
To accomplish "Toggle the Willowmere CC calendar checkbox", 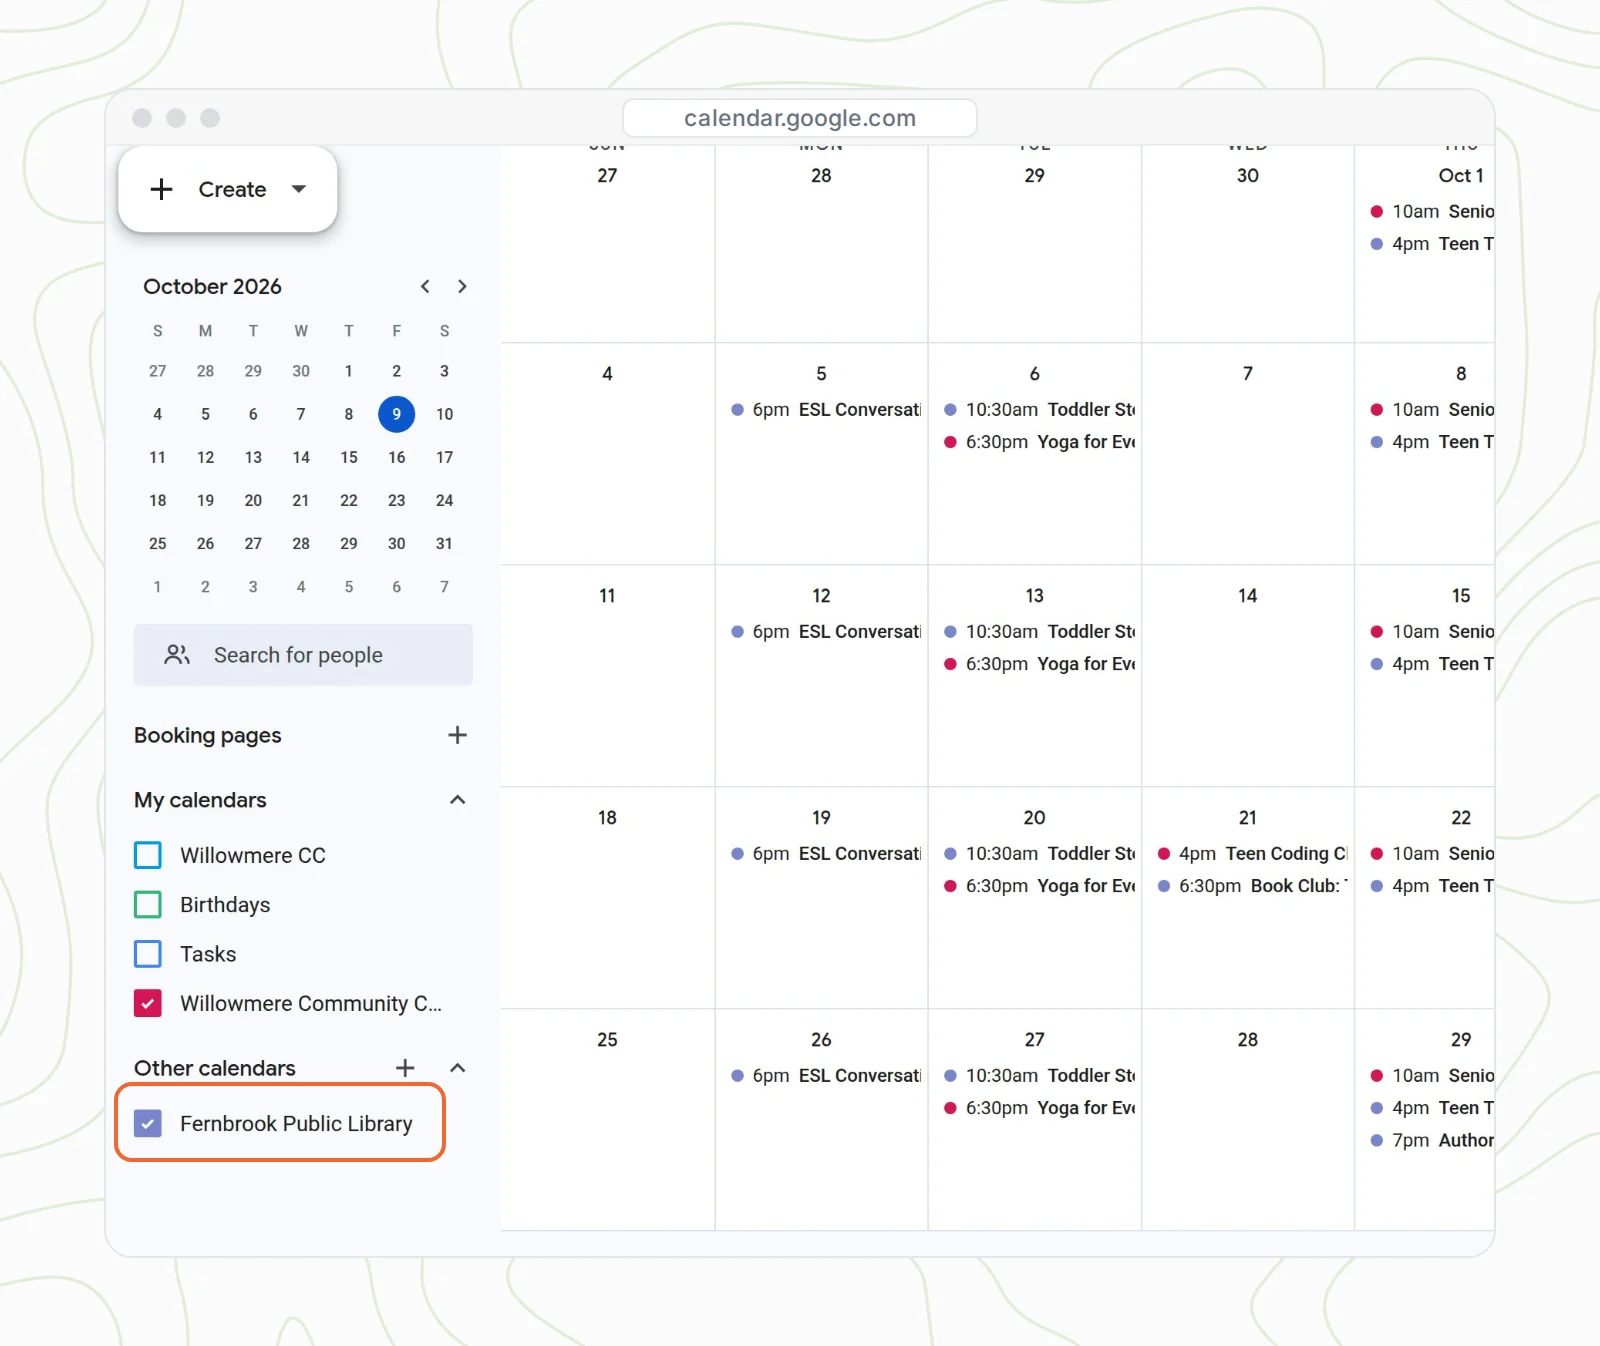I will point(148,855).
